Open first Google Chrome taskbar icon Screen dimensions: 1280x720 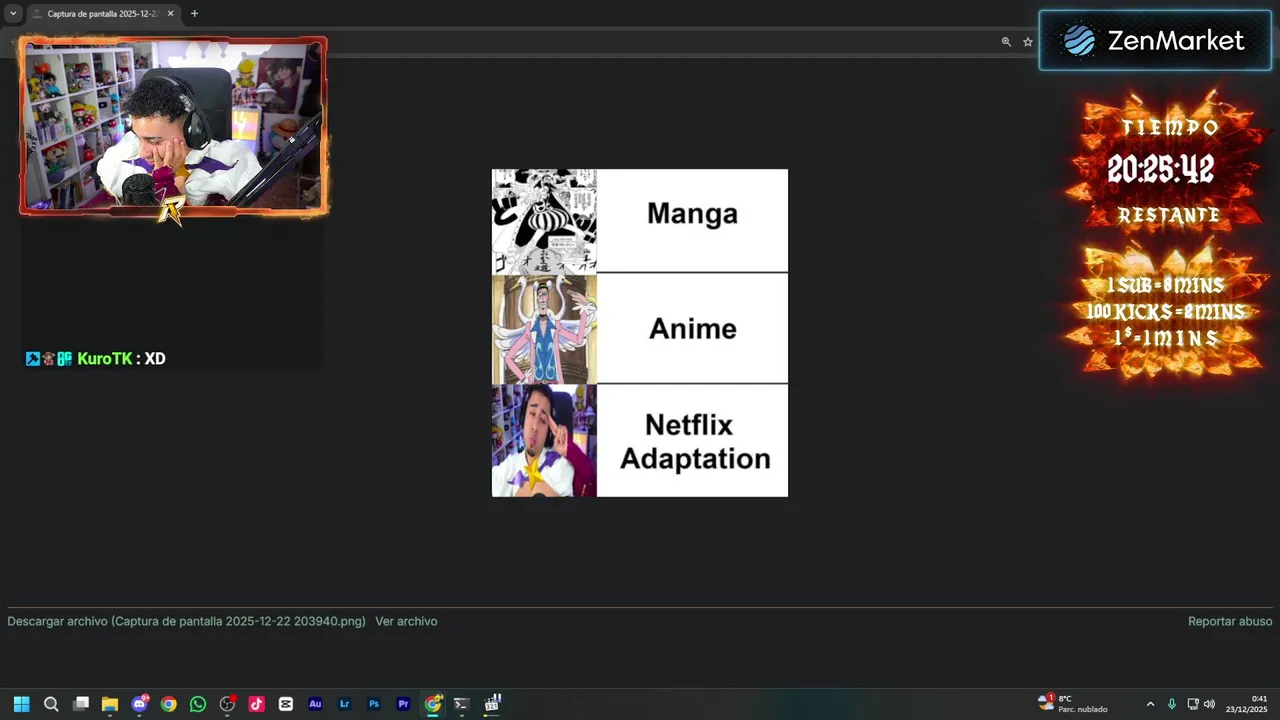point(169,704)
